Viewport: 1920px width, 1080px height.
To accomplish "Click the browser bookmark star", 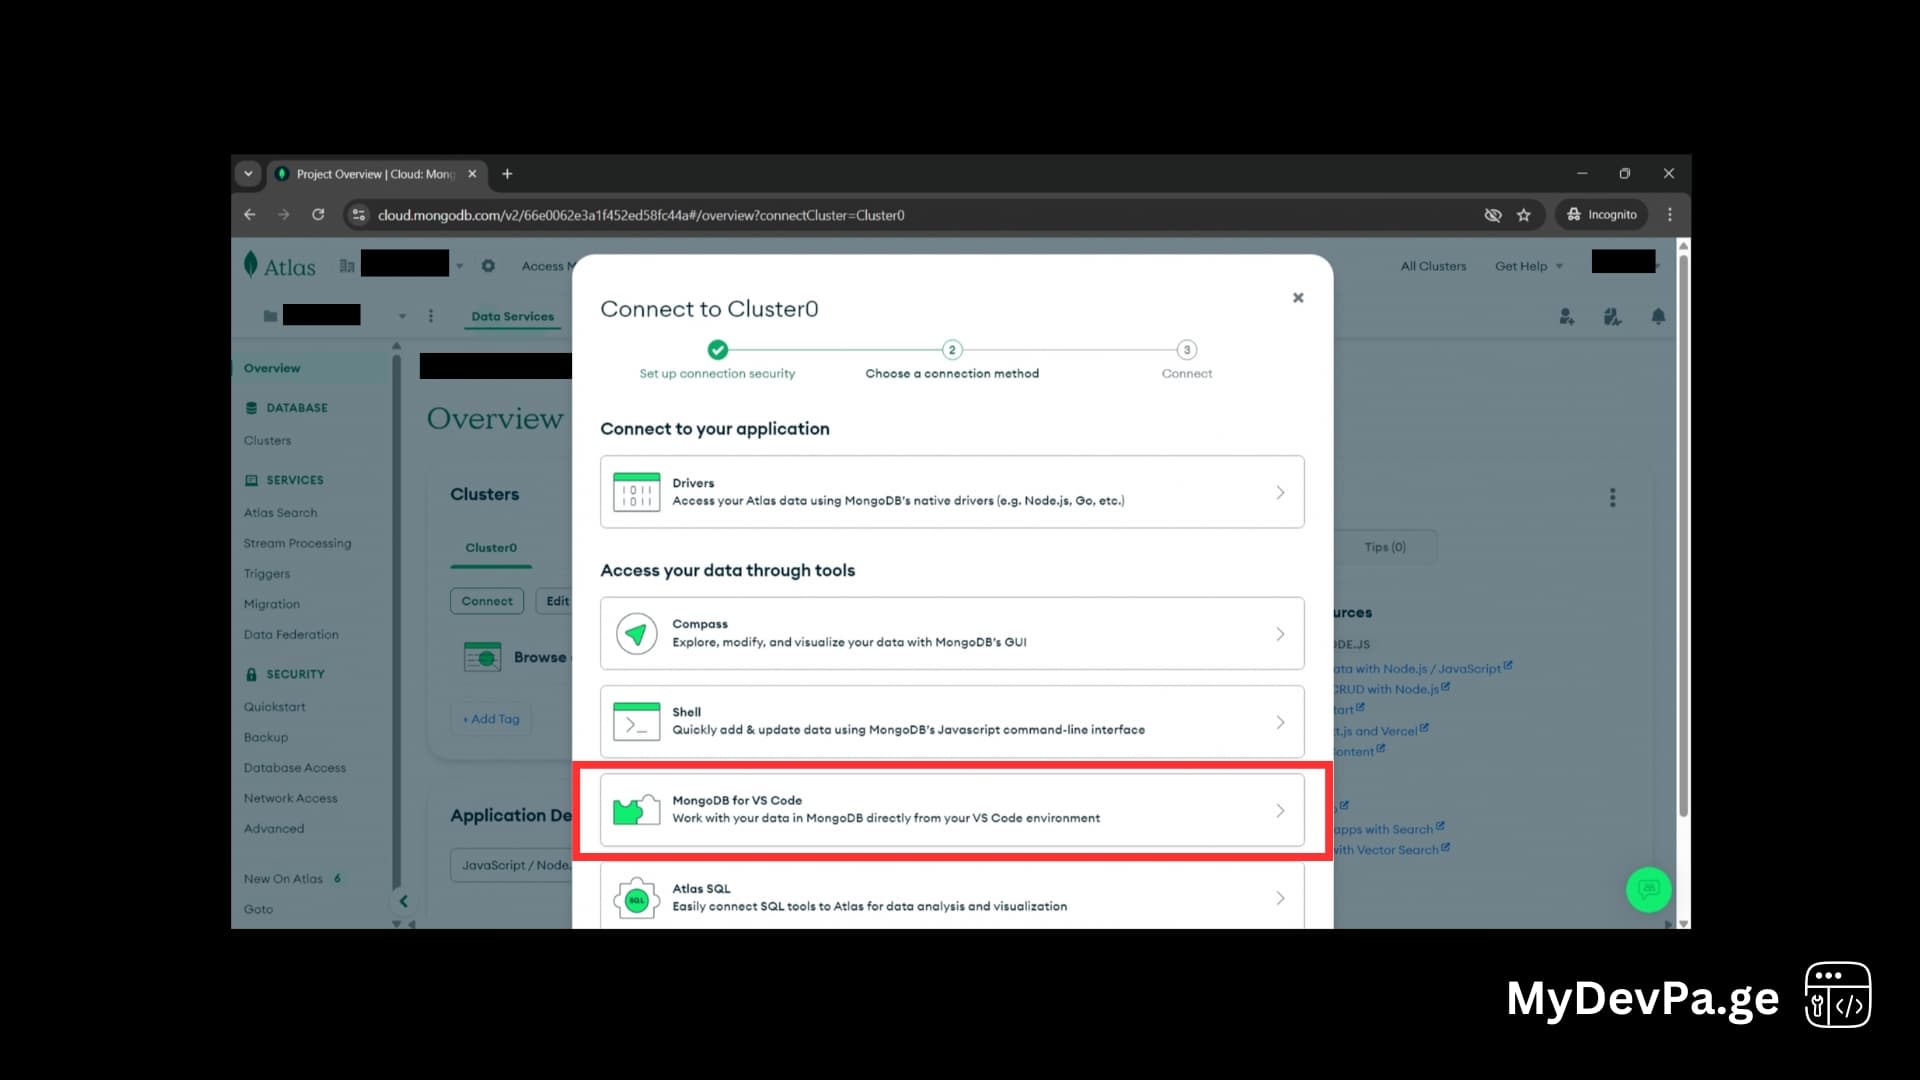I will pyautogui.click(x=1525, y=214).
